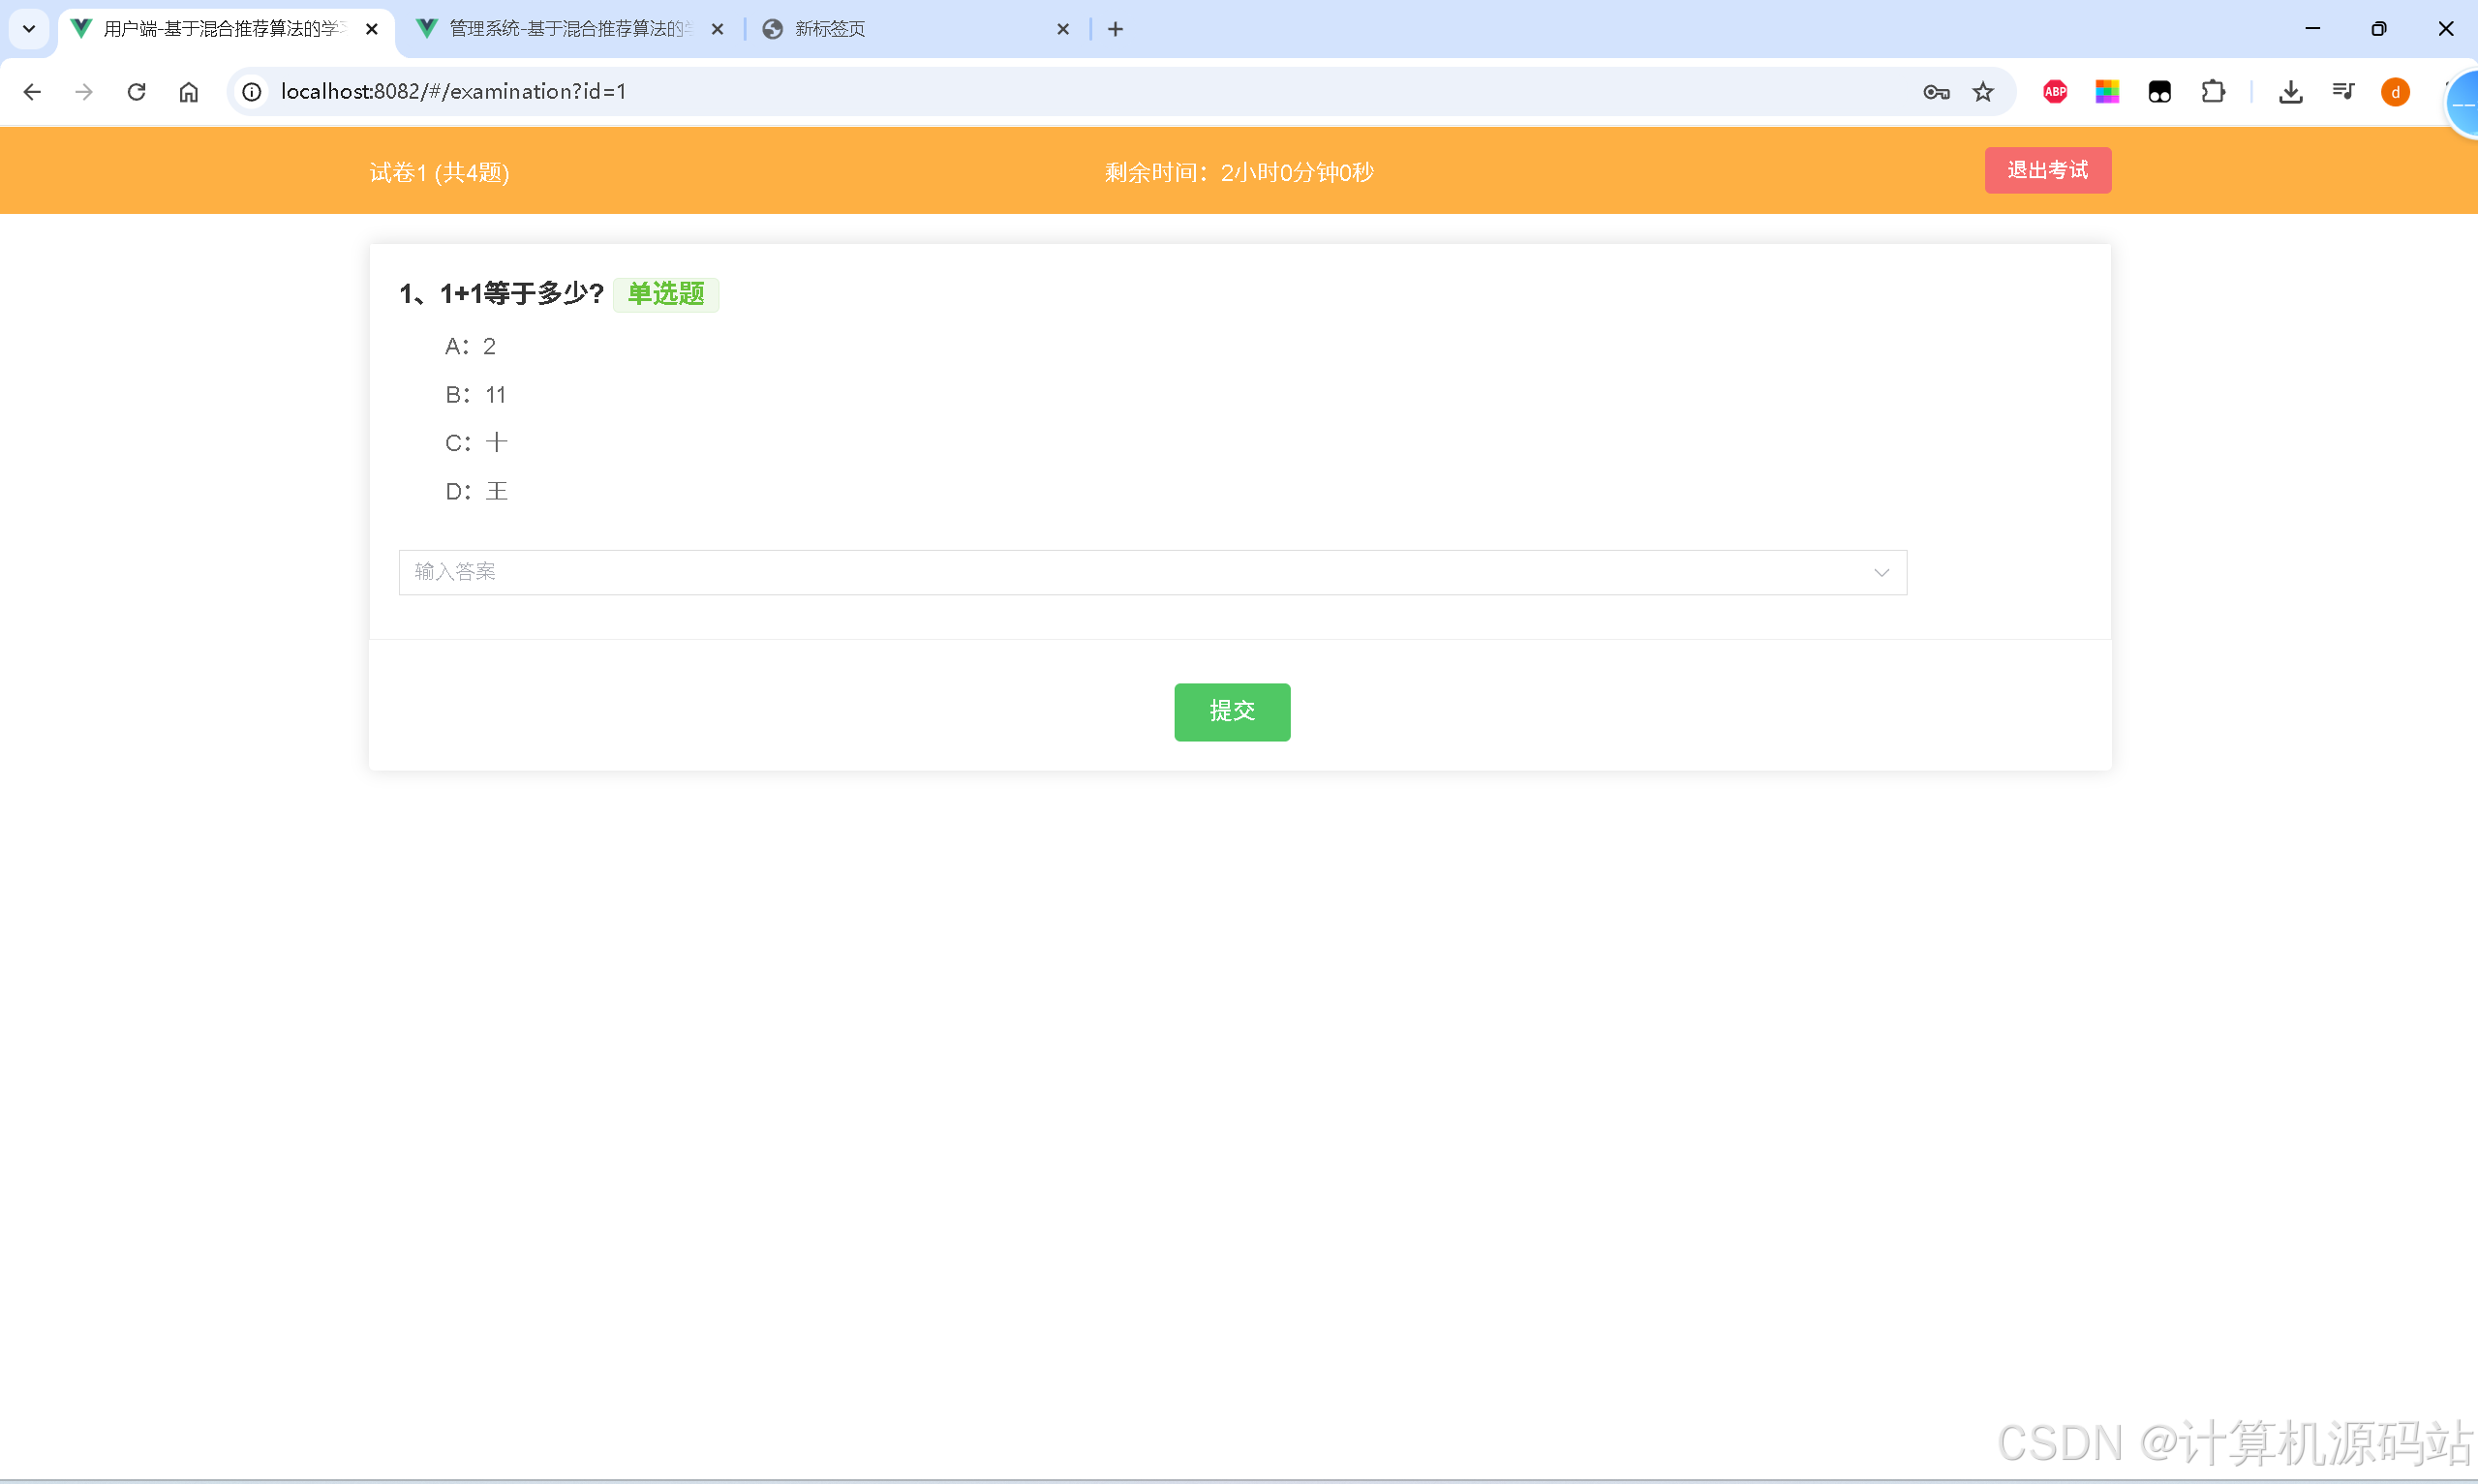Reload the examination page
The height and width of the screenshot is (1484, 2478).
pos(137,92)
